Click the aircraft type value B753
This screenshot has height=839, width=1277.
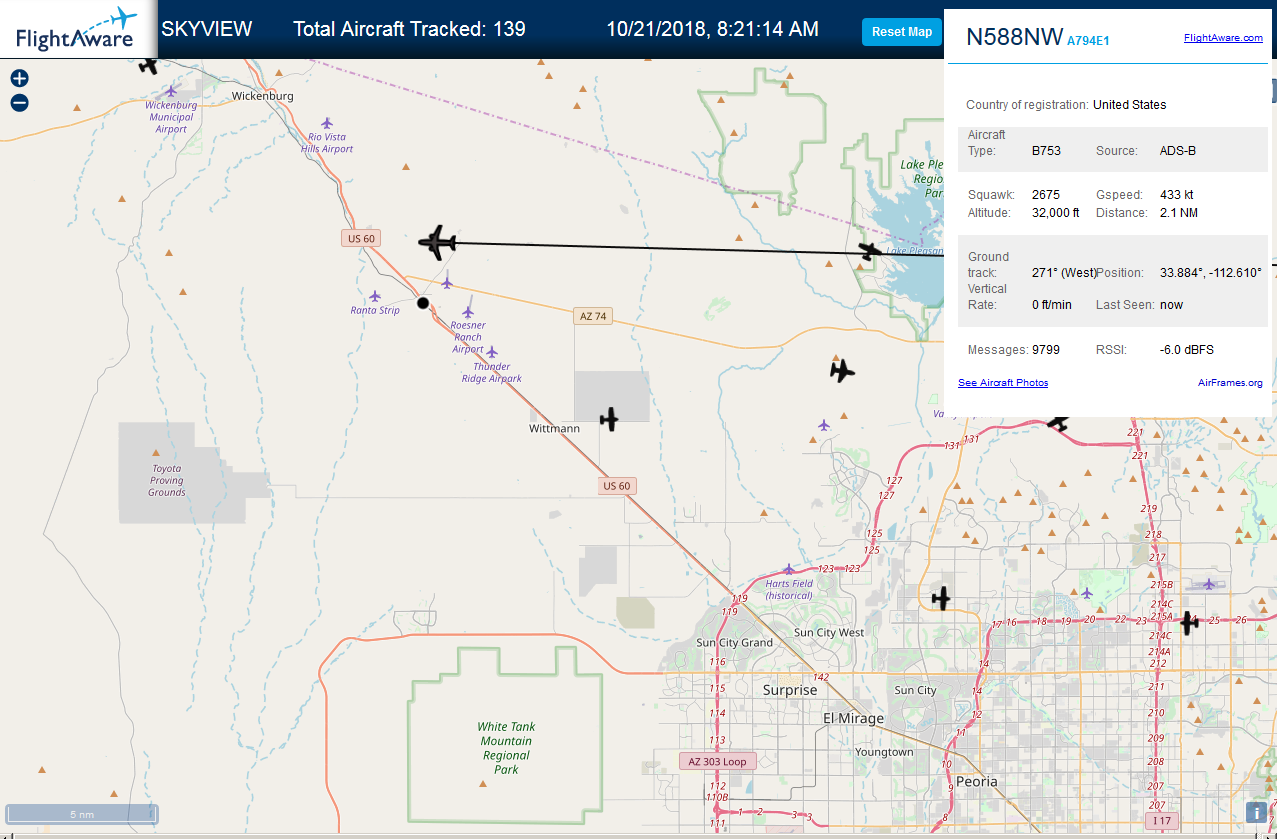click(1046, 151)
